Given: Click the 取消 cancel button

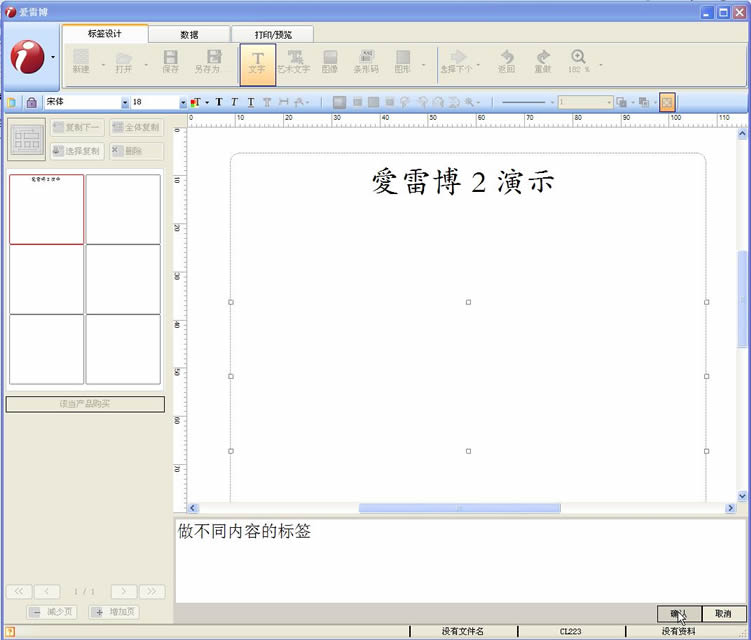Looking at the screenshot, I should click(724, 614).
